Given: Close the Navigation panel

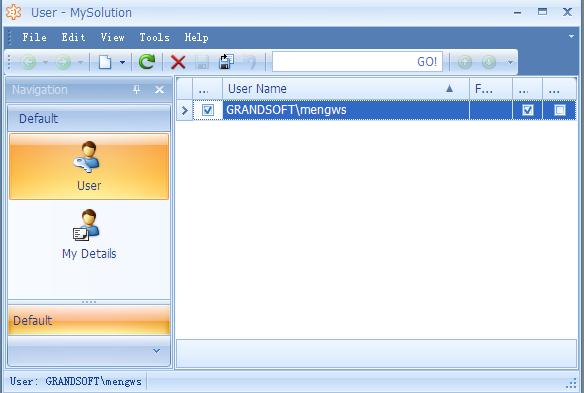Looking at the screenshot, I should [x=159, y=90].
